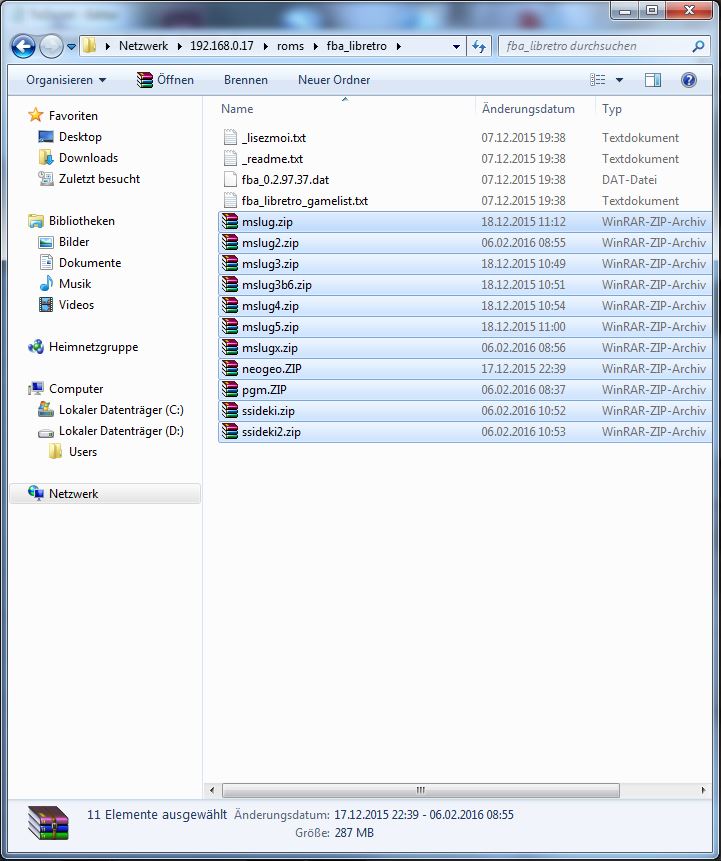Open the view options dropdown arrow
The image size is (721, 861).
pyautogui.click(x=619, y=80)
